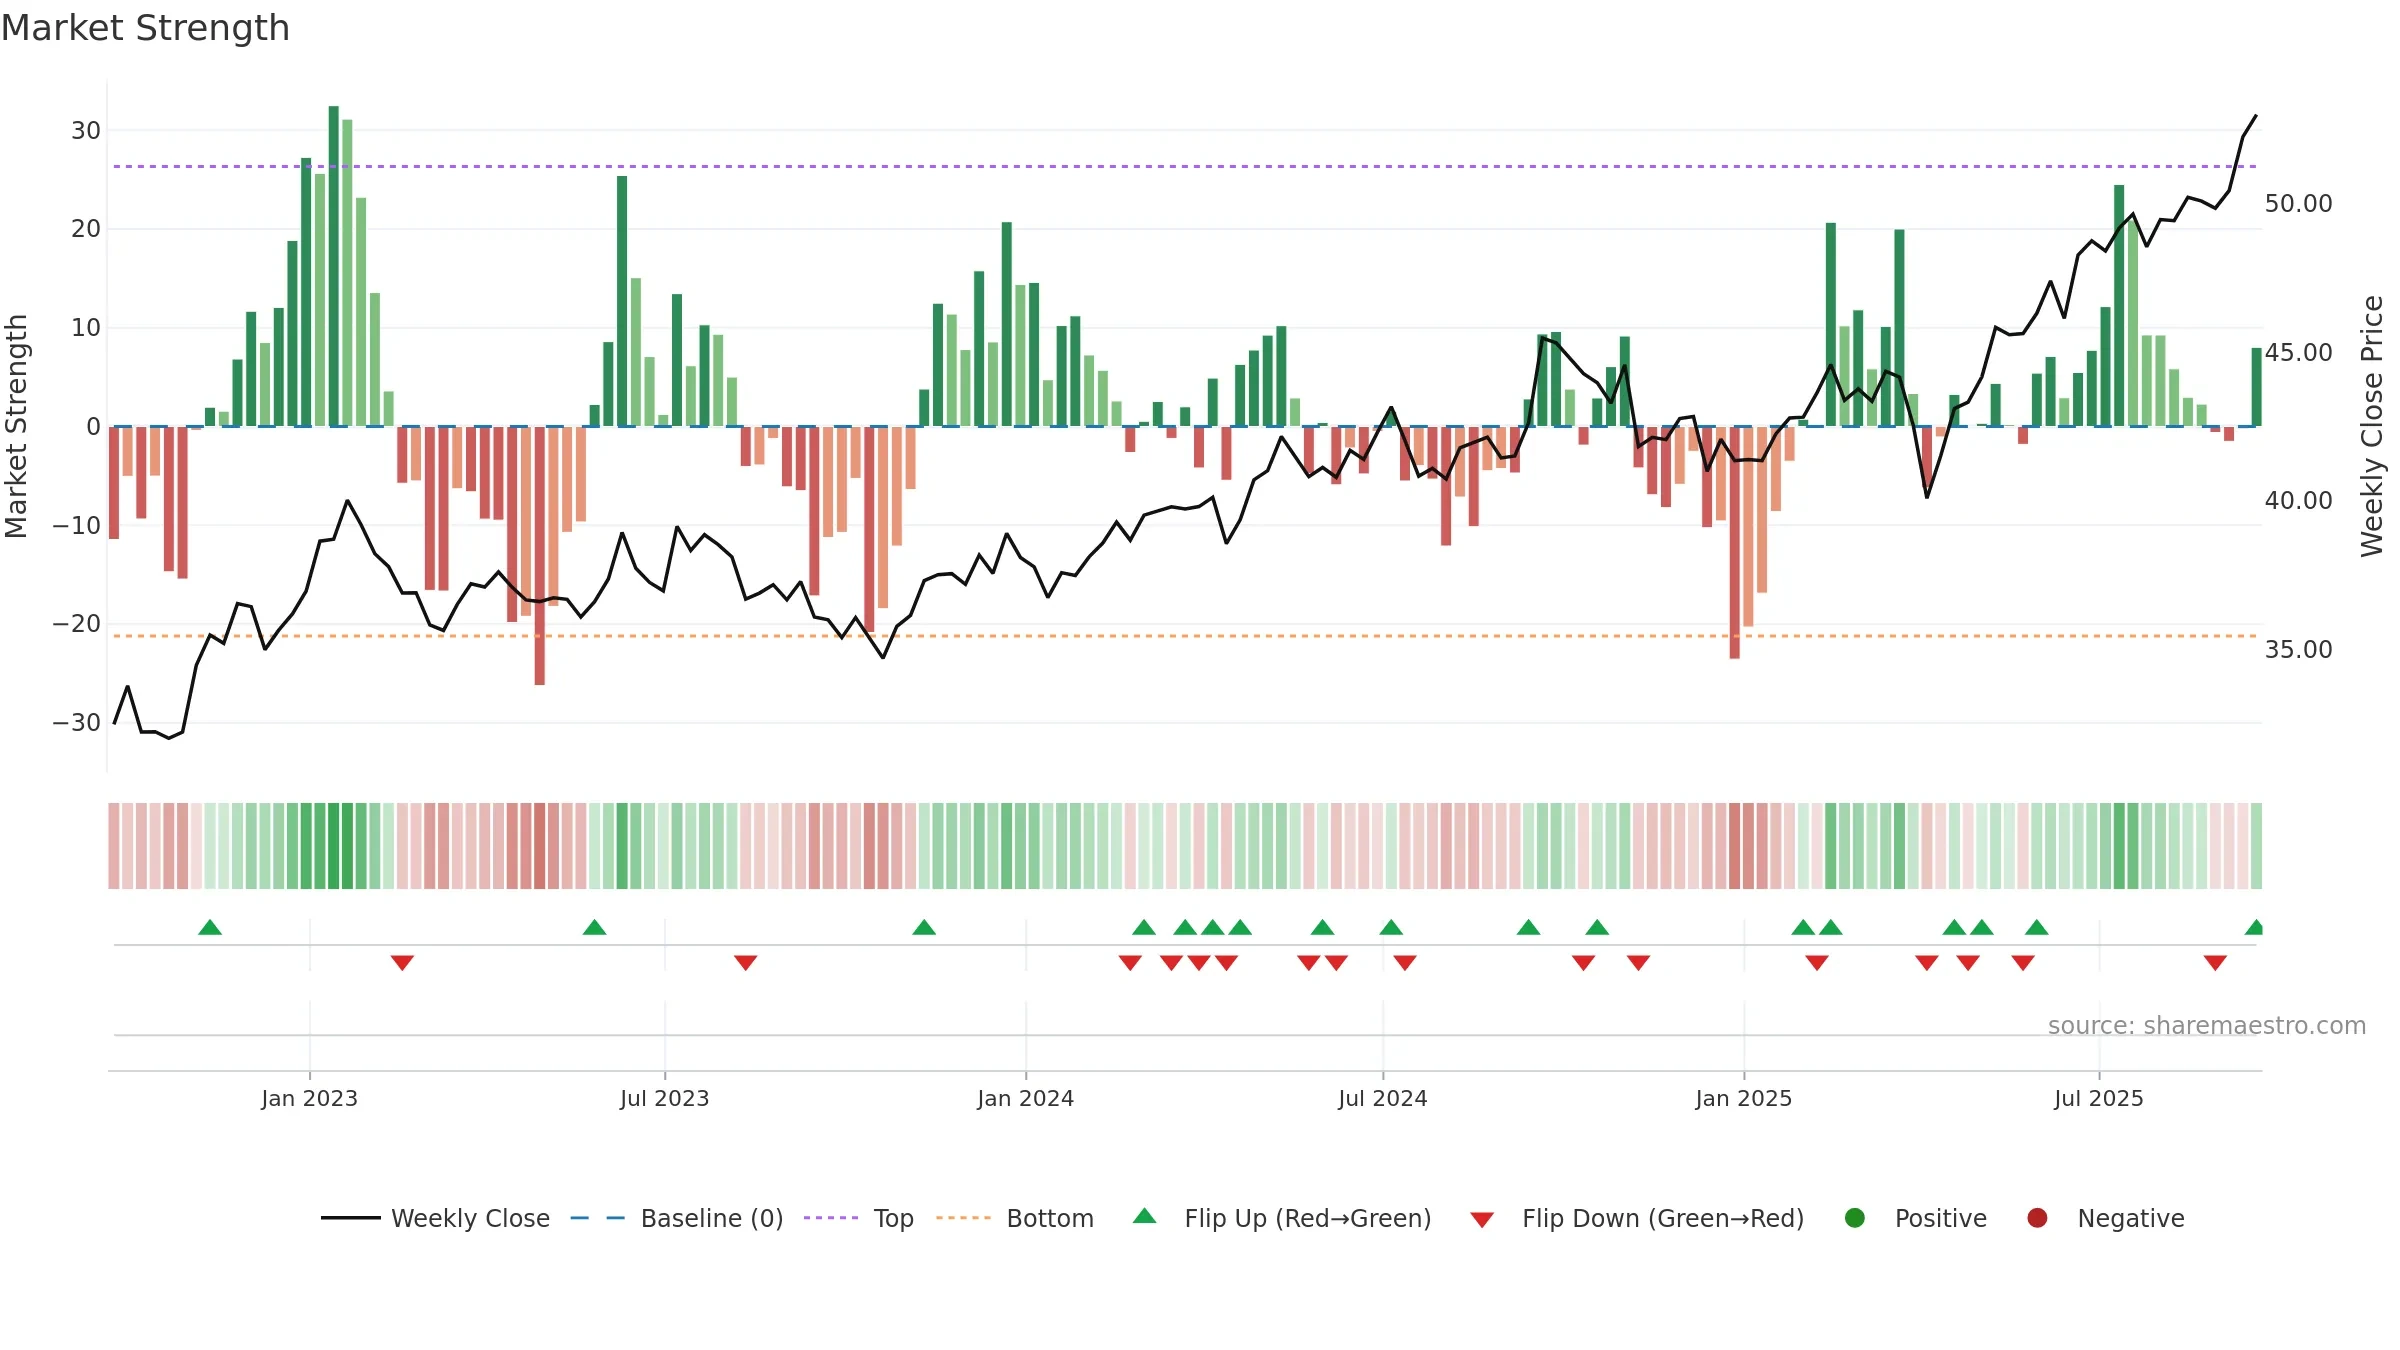Click the 50.00 price axis label
Screen dimensions: 2400x1350
2298,204
